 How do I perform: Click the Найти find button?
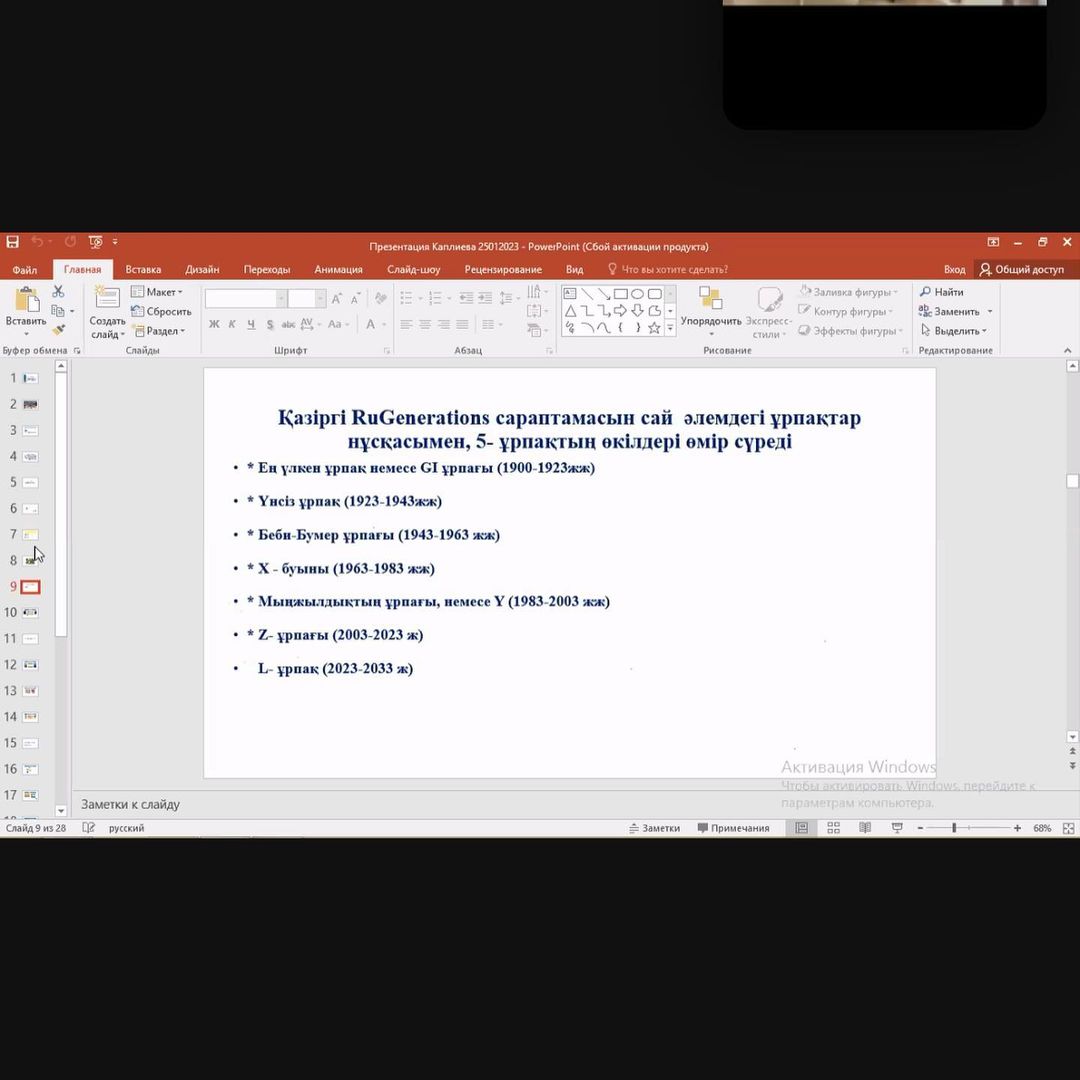point(942,292)
